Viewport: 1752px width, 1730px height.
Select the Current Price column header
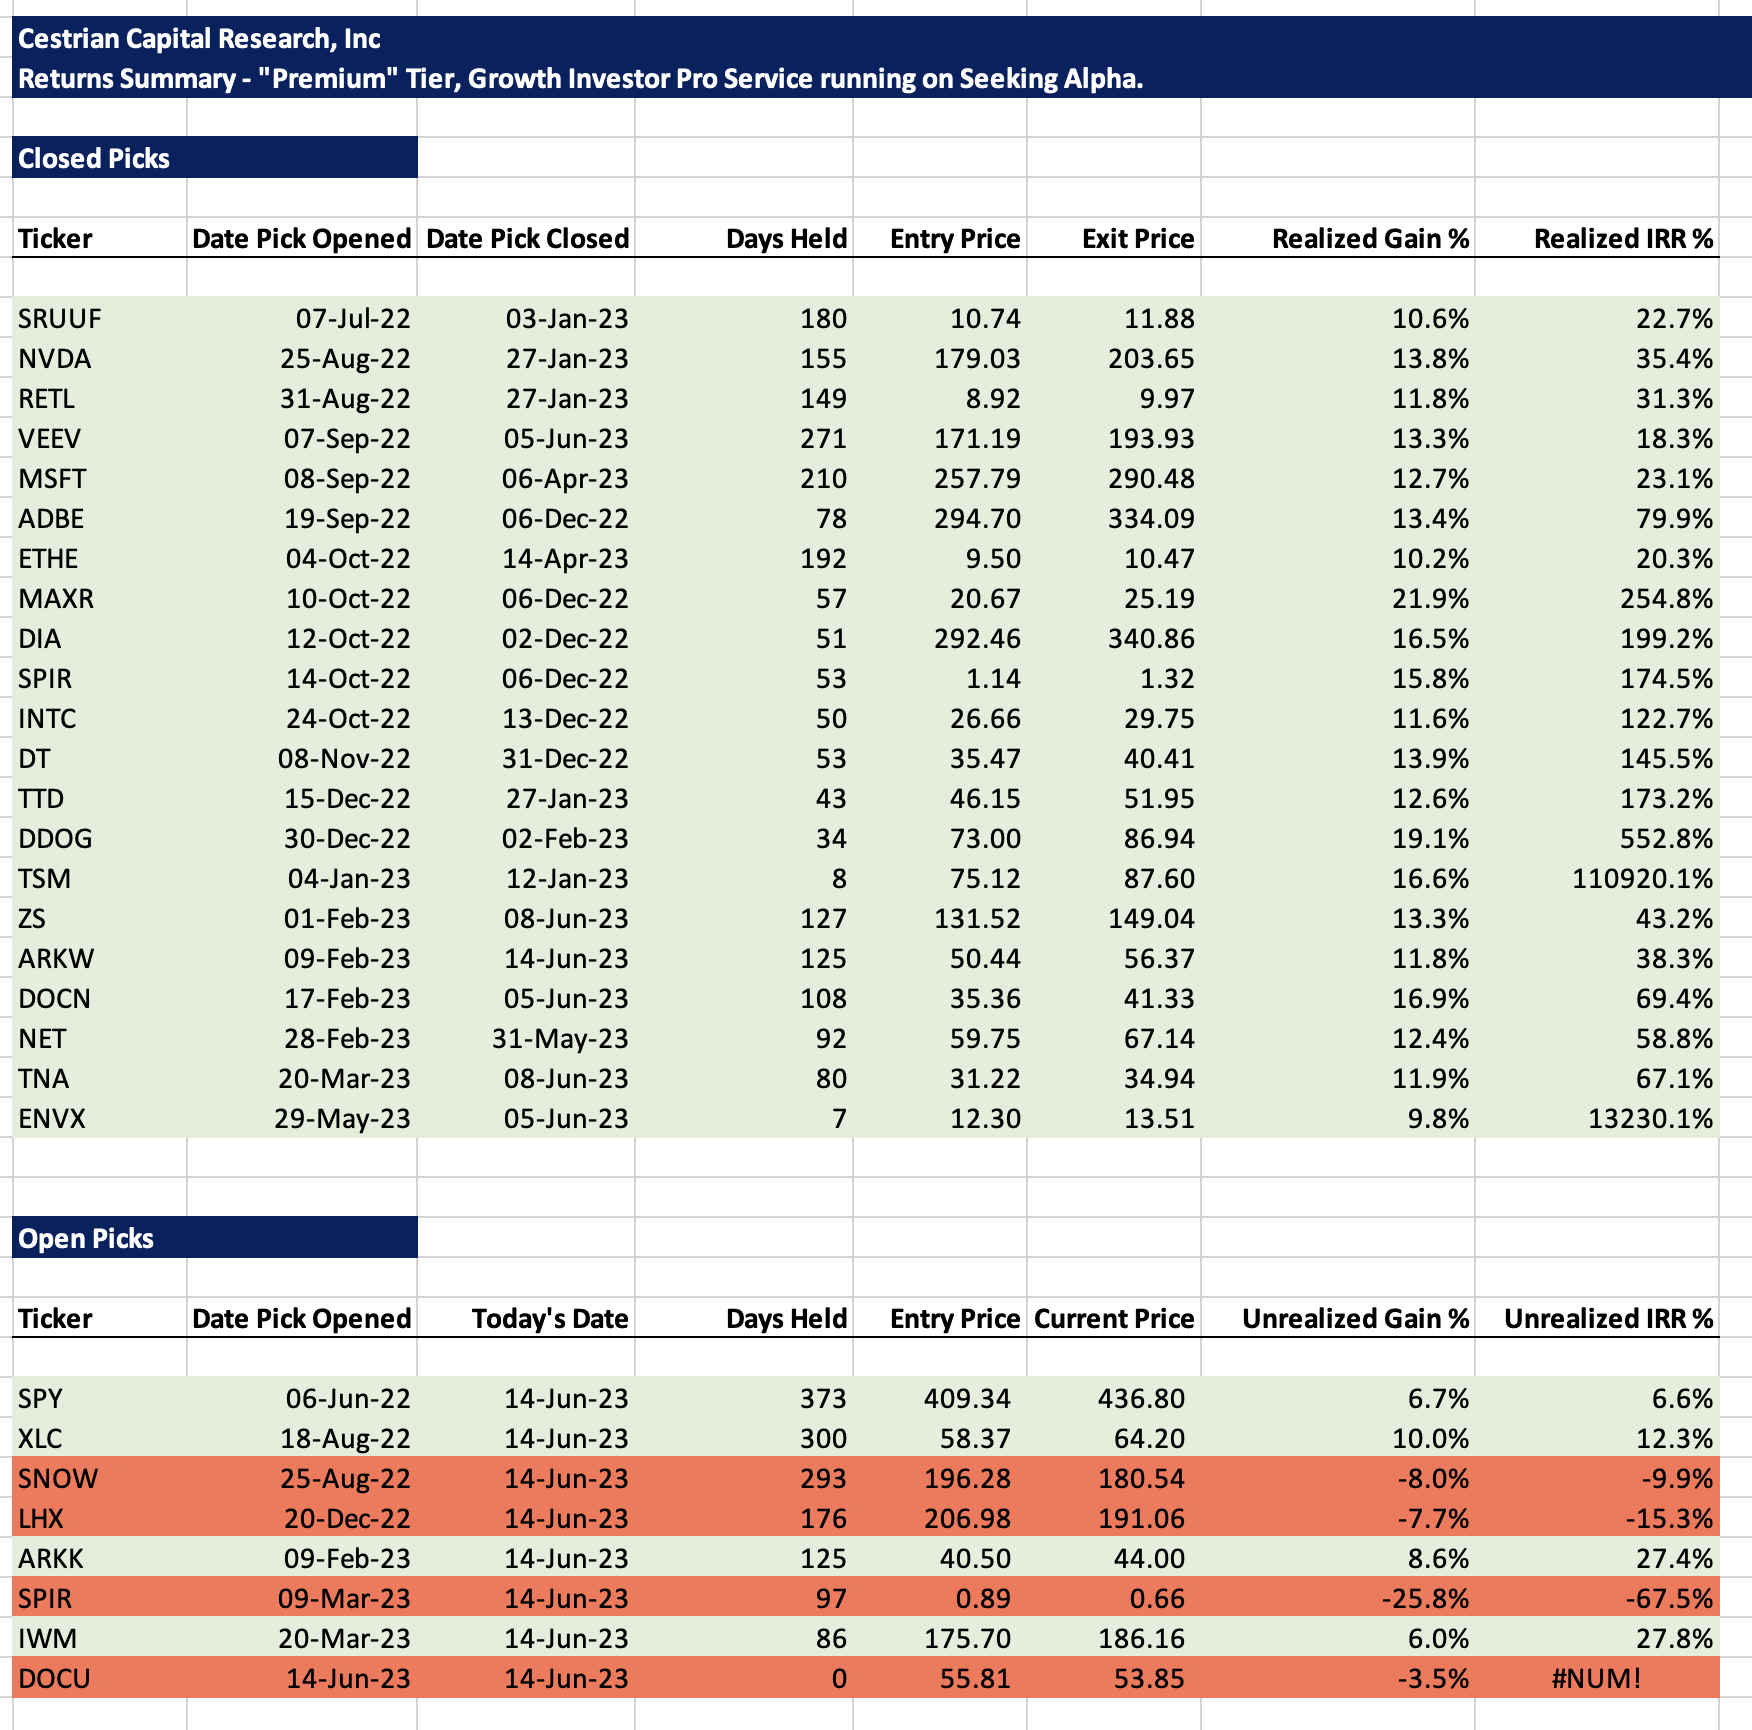(1114, 1319)
